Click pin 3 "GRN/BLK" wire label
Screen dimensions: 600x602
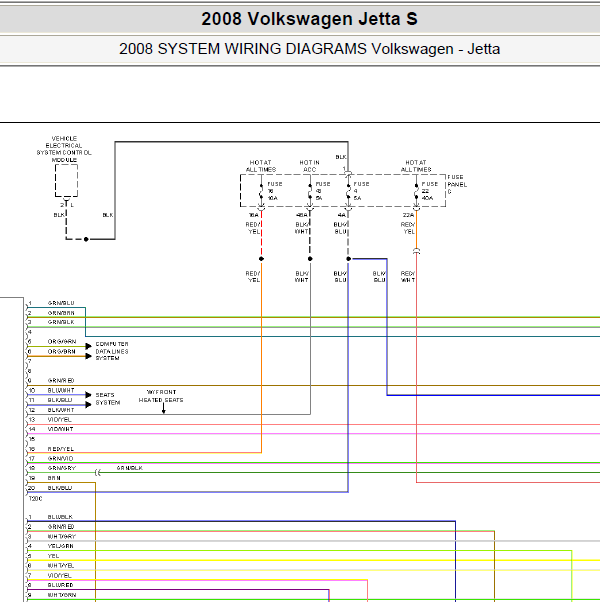pyautogui.click(x=61, y=322)
